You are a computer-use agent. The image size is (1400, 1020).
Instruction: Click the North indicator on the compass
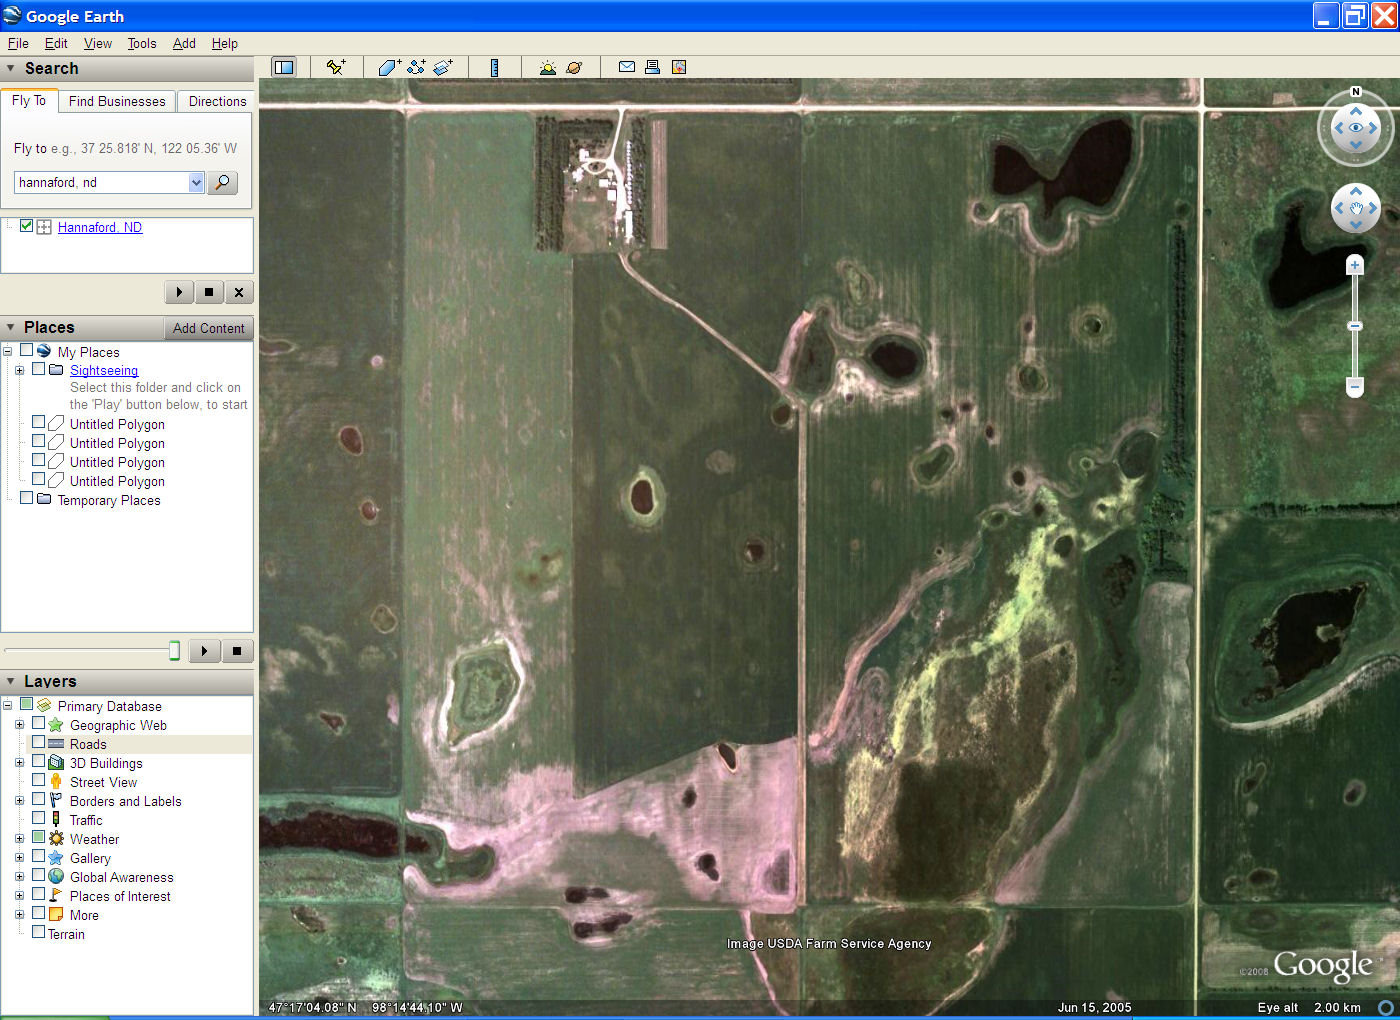(x=1356, y=92)
